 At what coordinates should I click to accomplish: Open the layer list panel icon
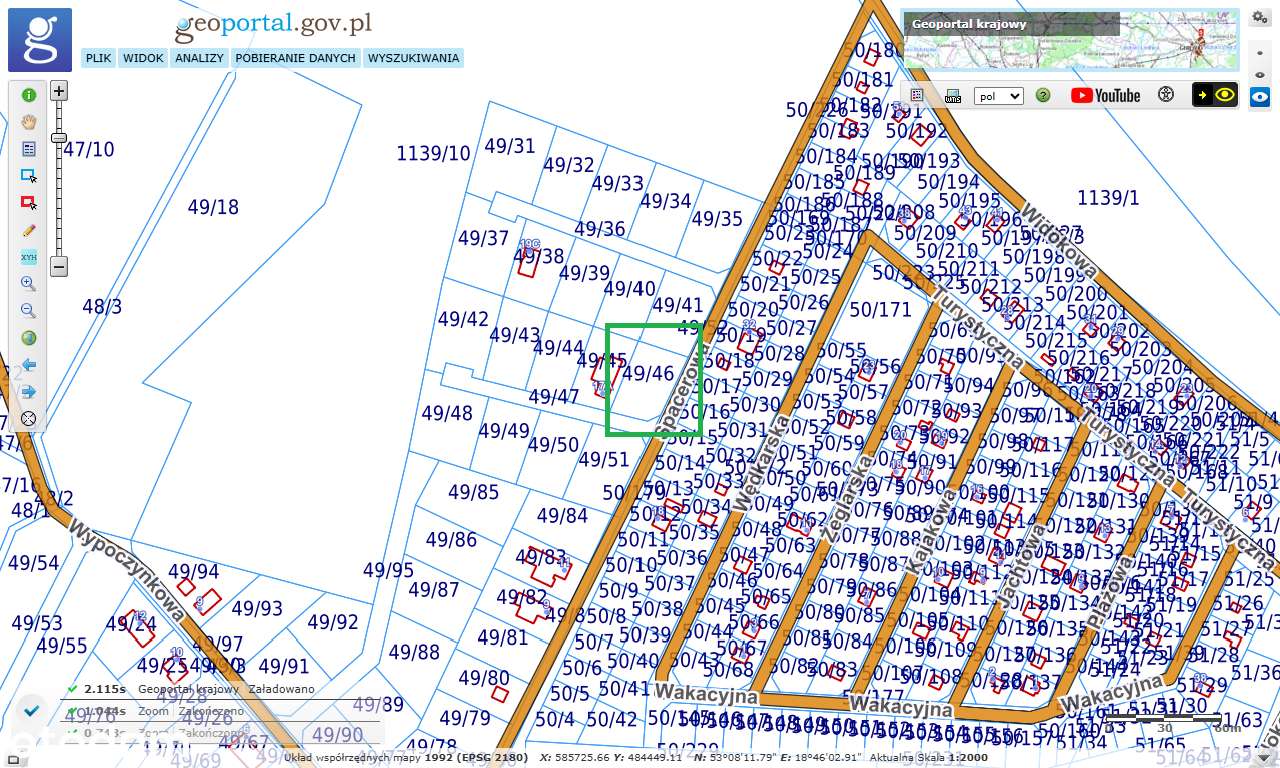tap(28, 149)
